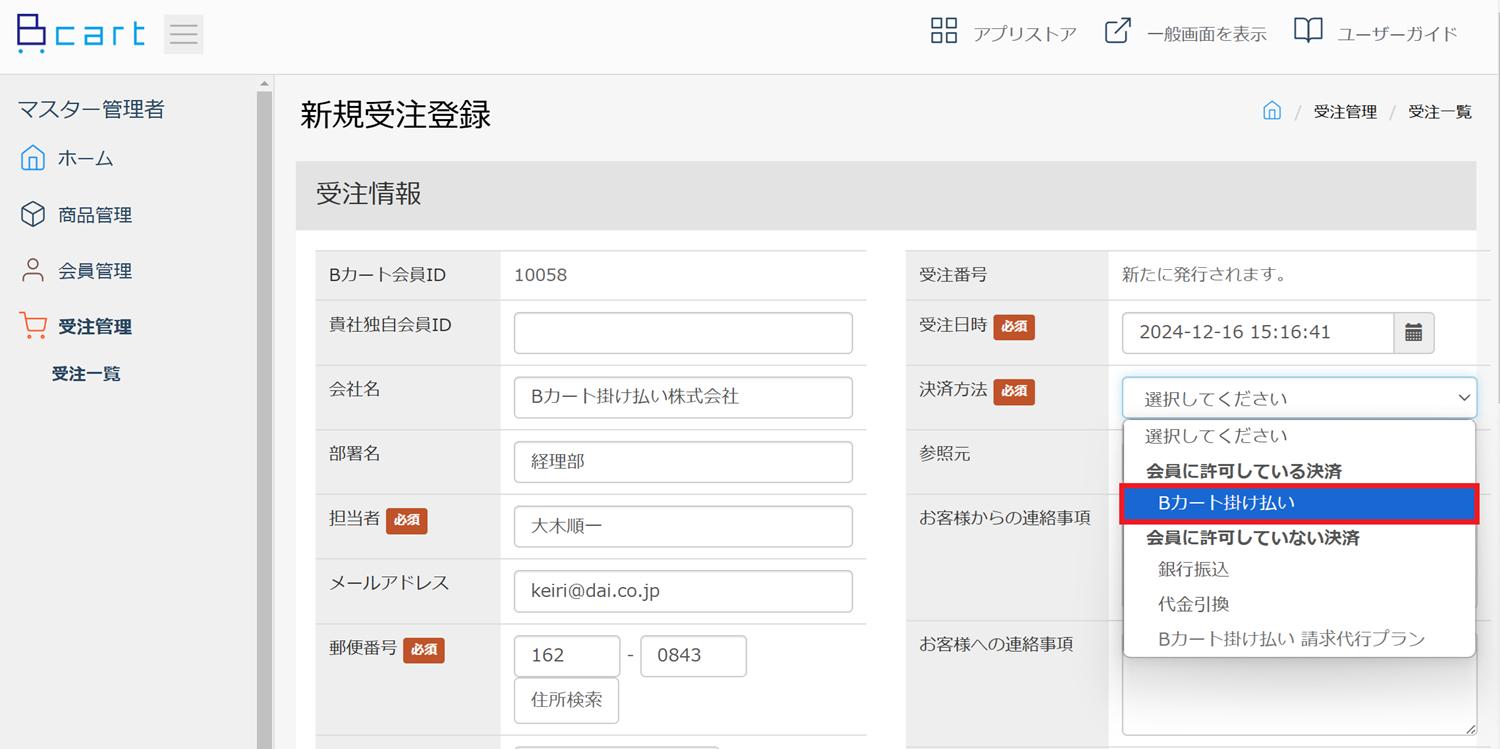Click the 会員管理 person icon

[x=33, y=270]
